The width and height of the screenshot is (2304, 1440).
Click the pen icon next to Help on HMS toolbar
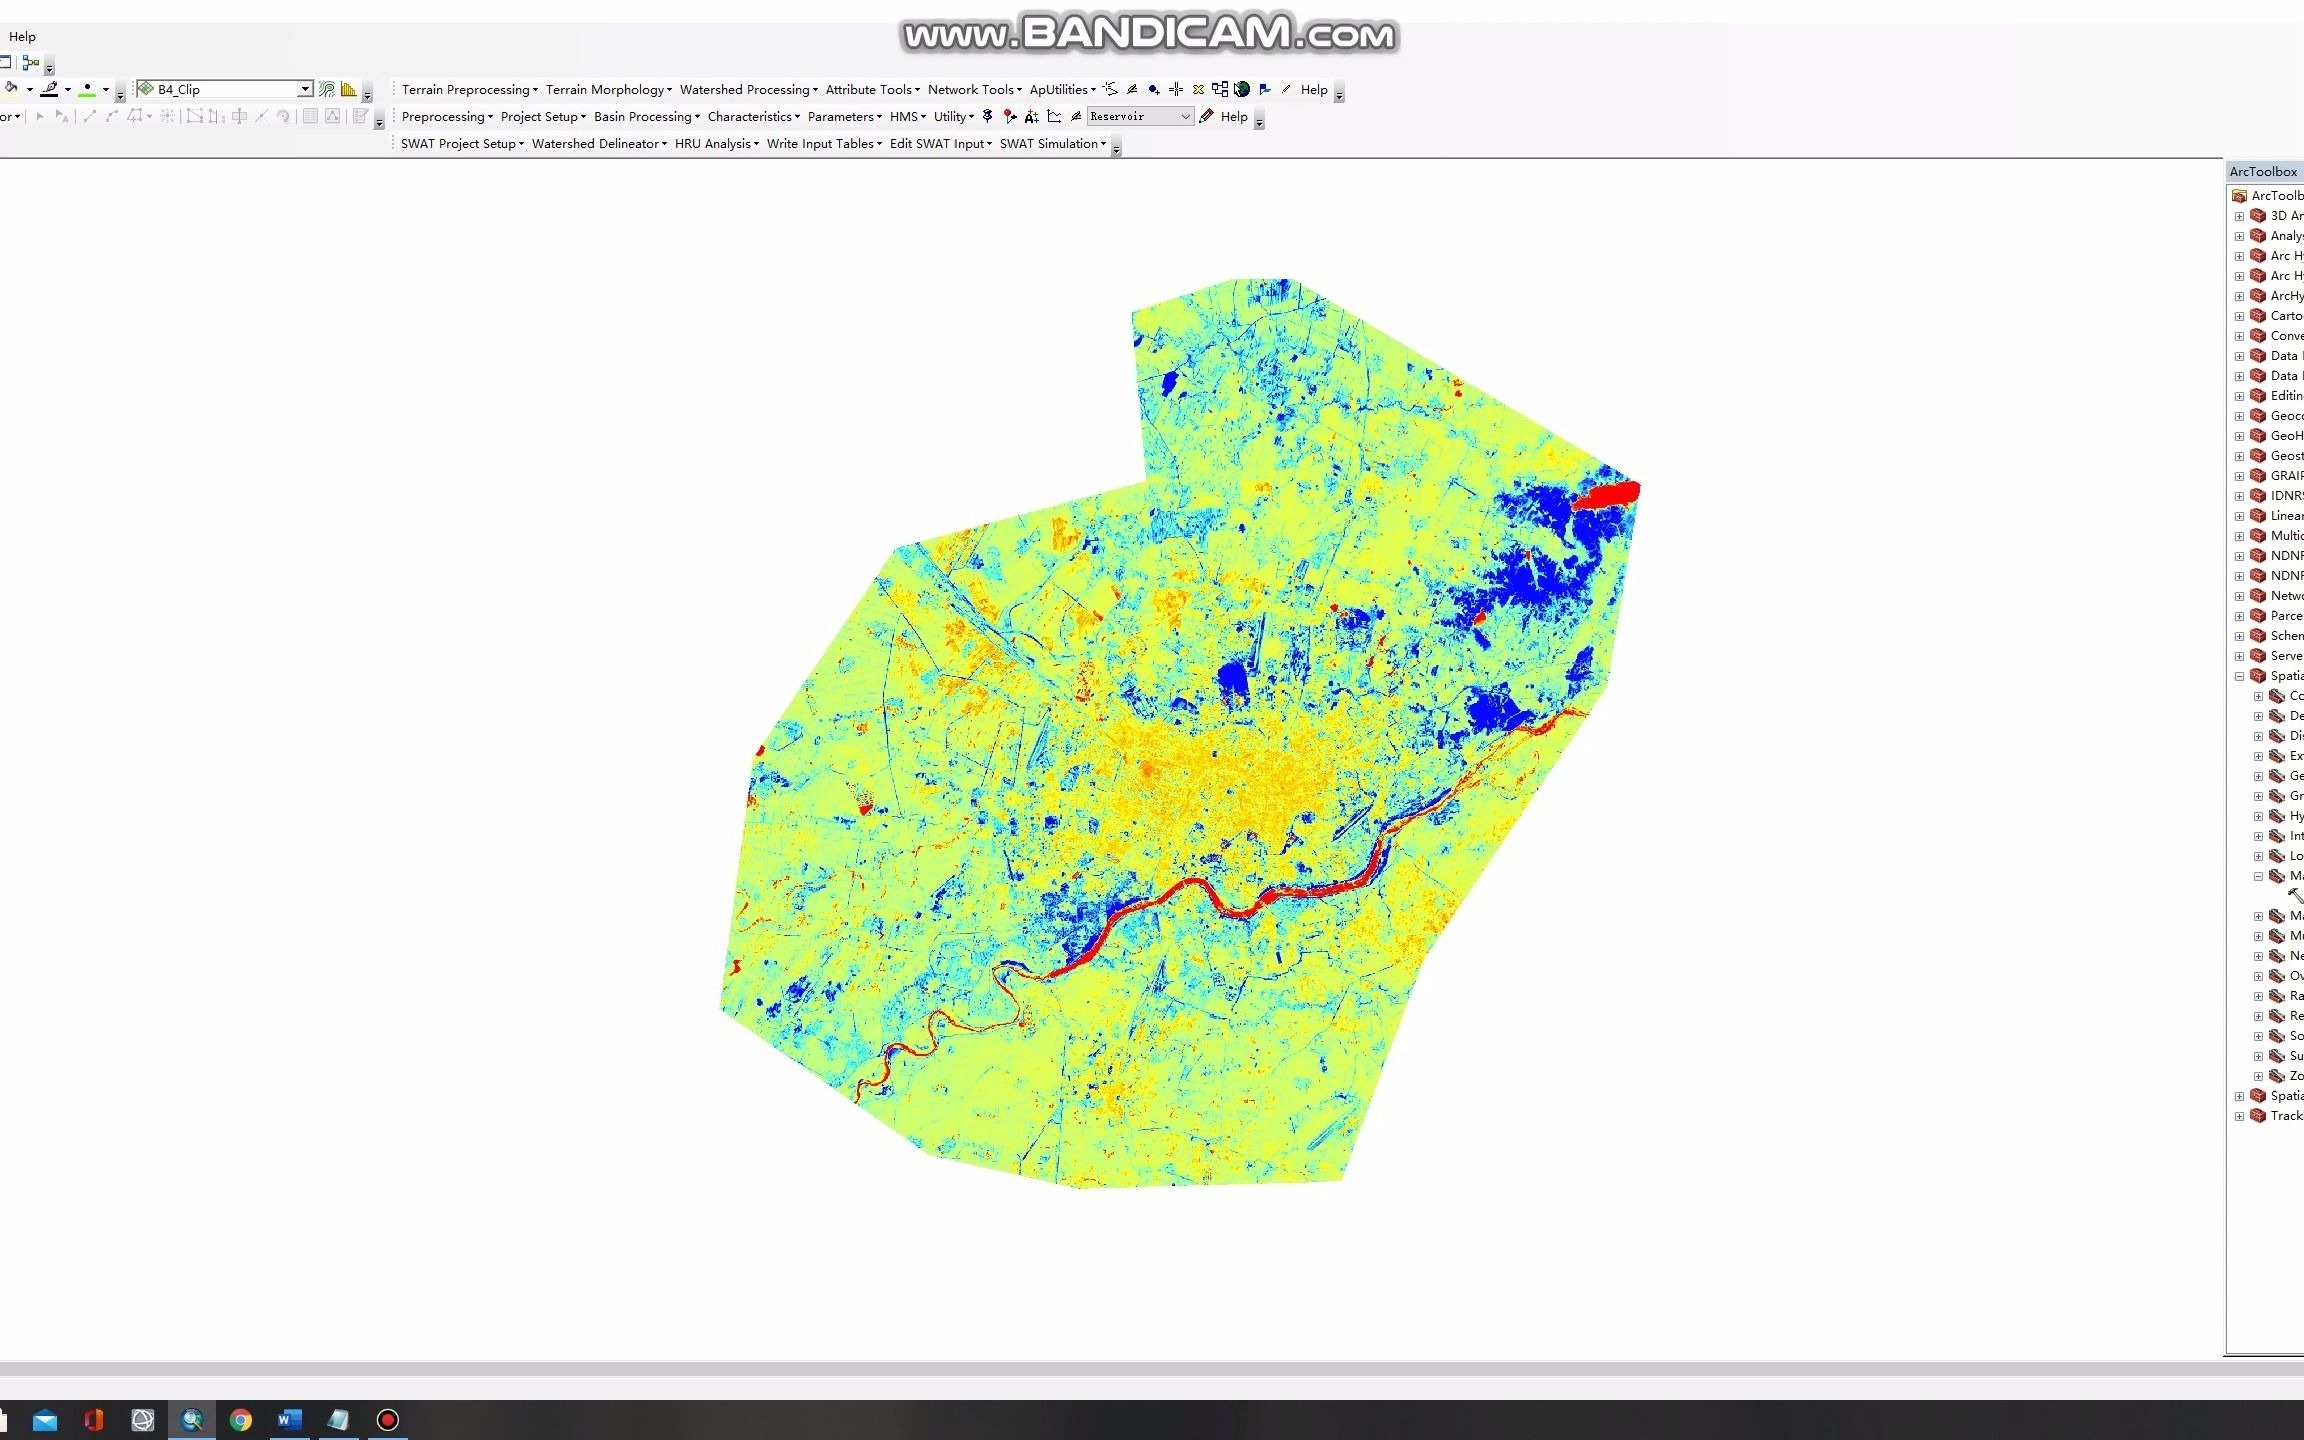point(1207,117)
